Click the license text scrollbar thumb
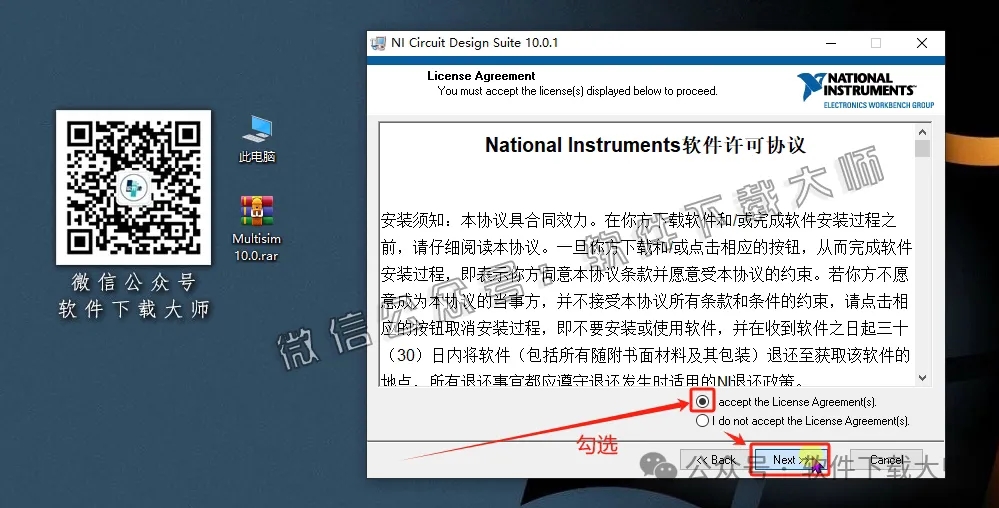 tap(922, 149)
